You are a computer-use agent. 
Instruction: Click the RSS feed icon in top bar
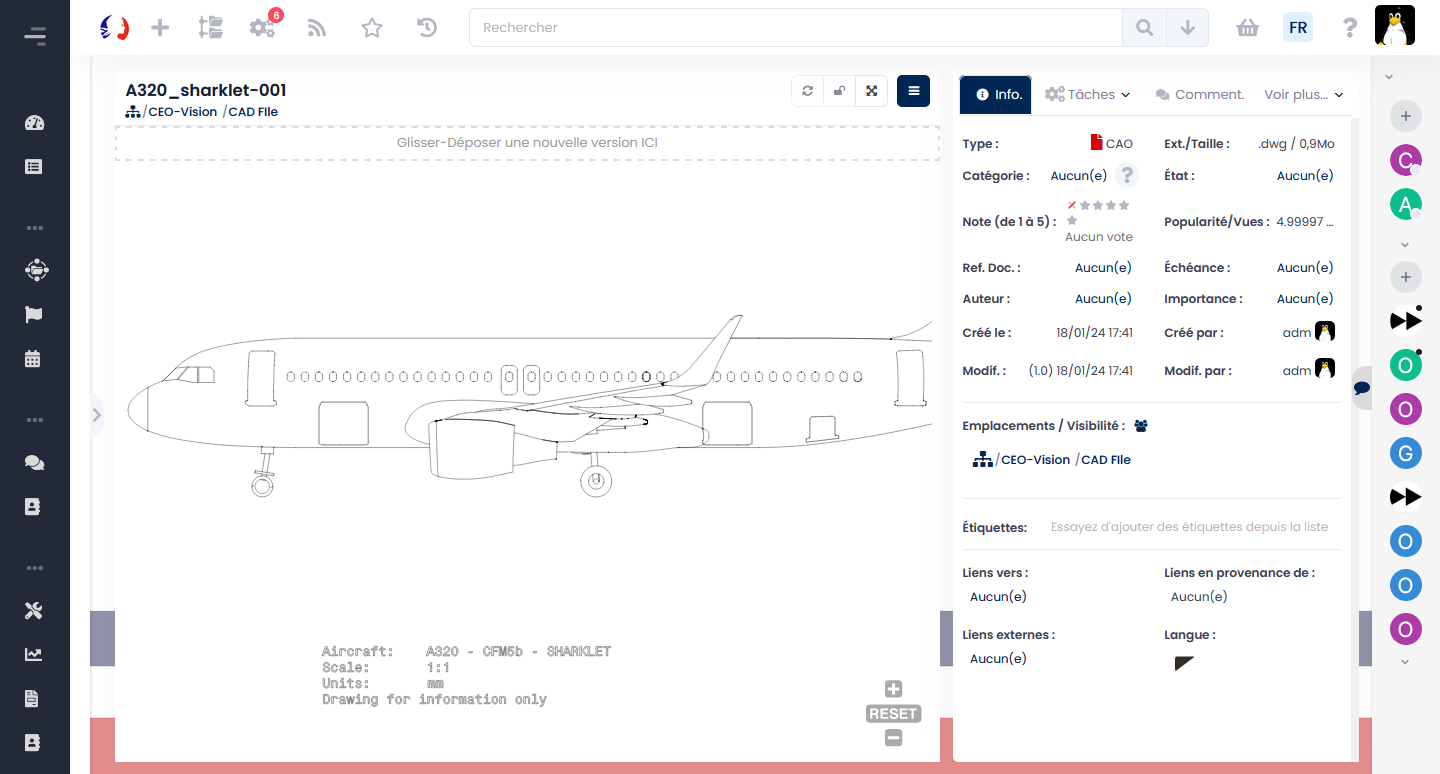317,28
